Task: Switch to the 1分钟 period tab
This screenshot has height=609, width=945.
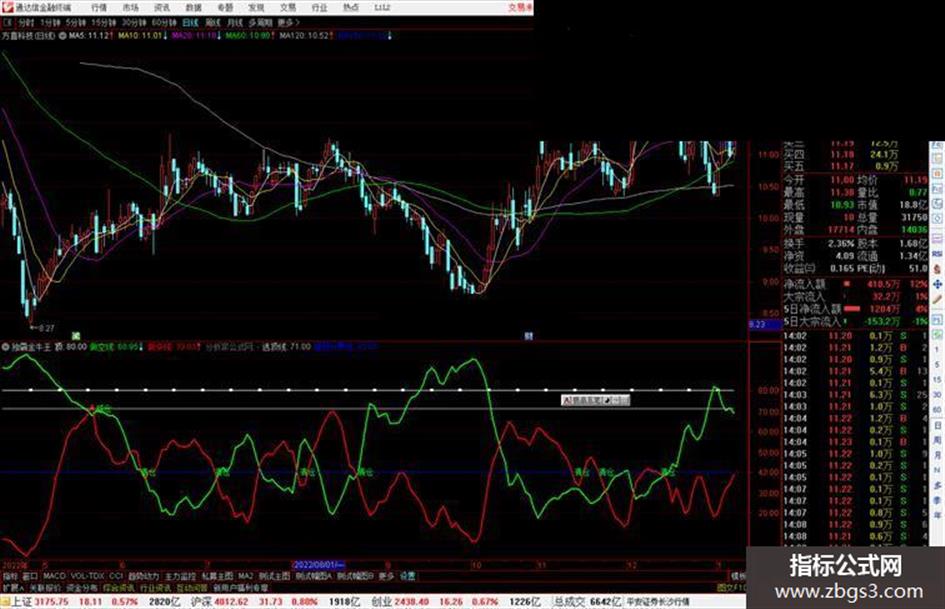Action: pos(50,23)
